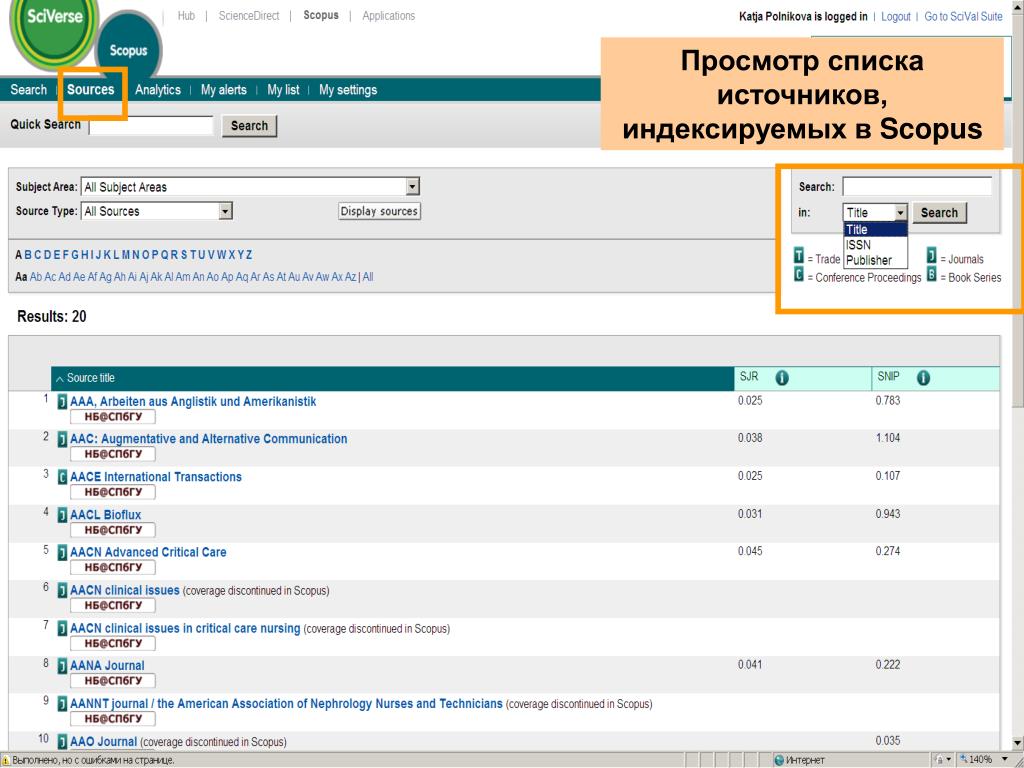Click the Conference Proceedings legend icon
1024x768 pixels.
(x=799, y=274)
